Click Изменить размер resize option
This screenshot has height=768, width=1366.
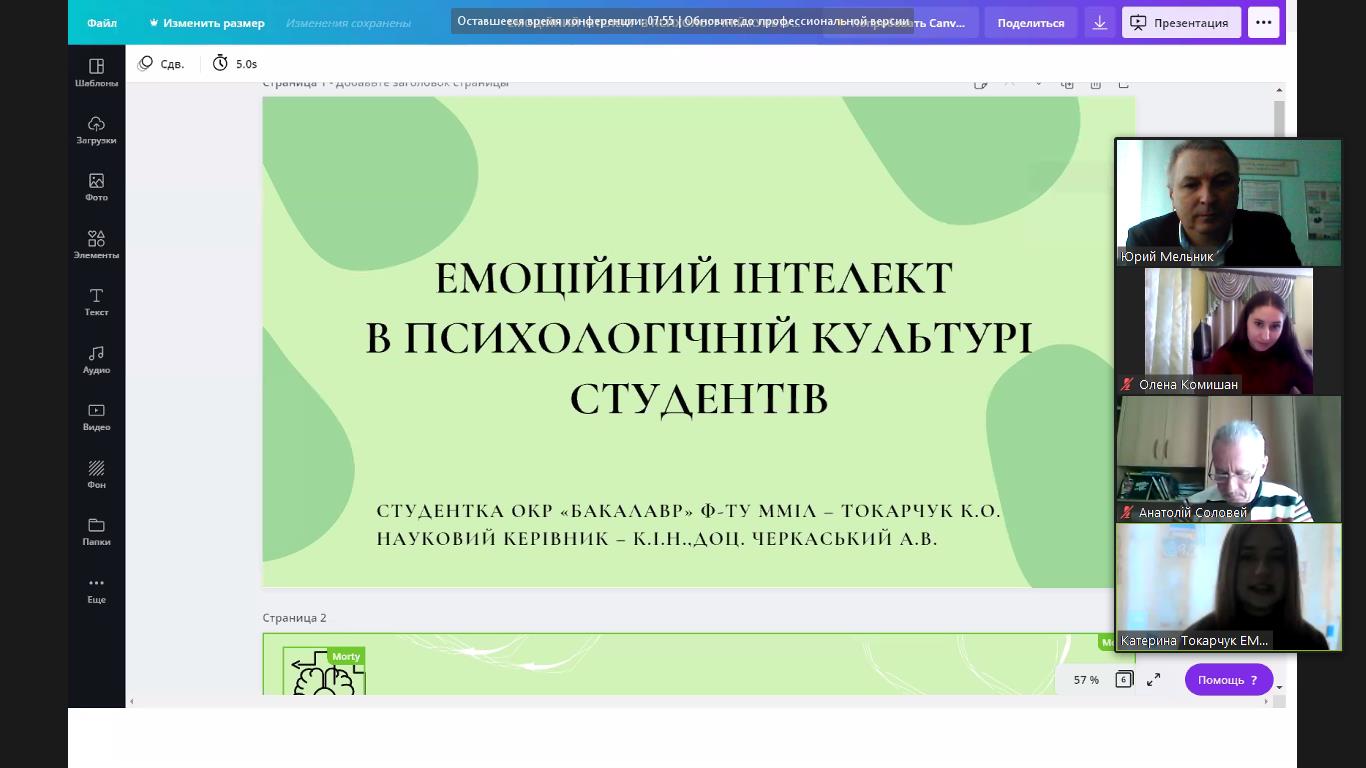coord(207,22)
